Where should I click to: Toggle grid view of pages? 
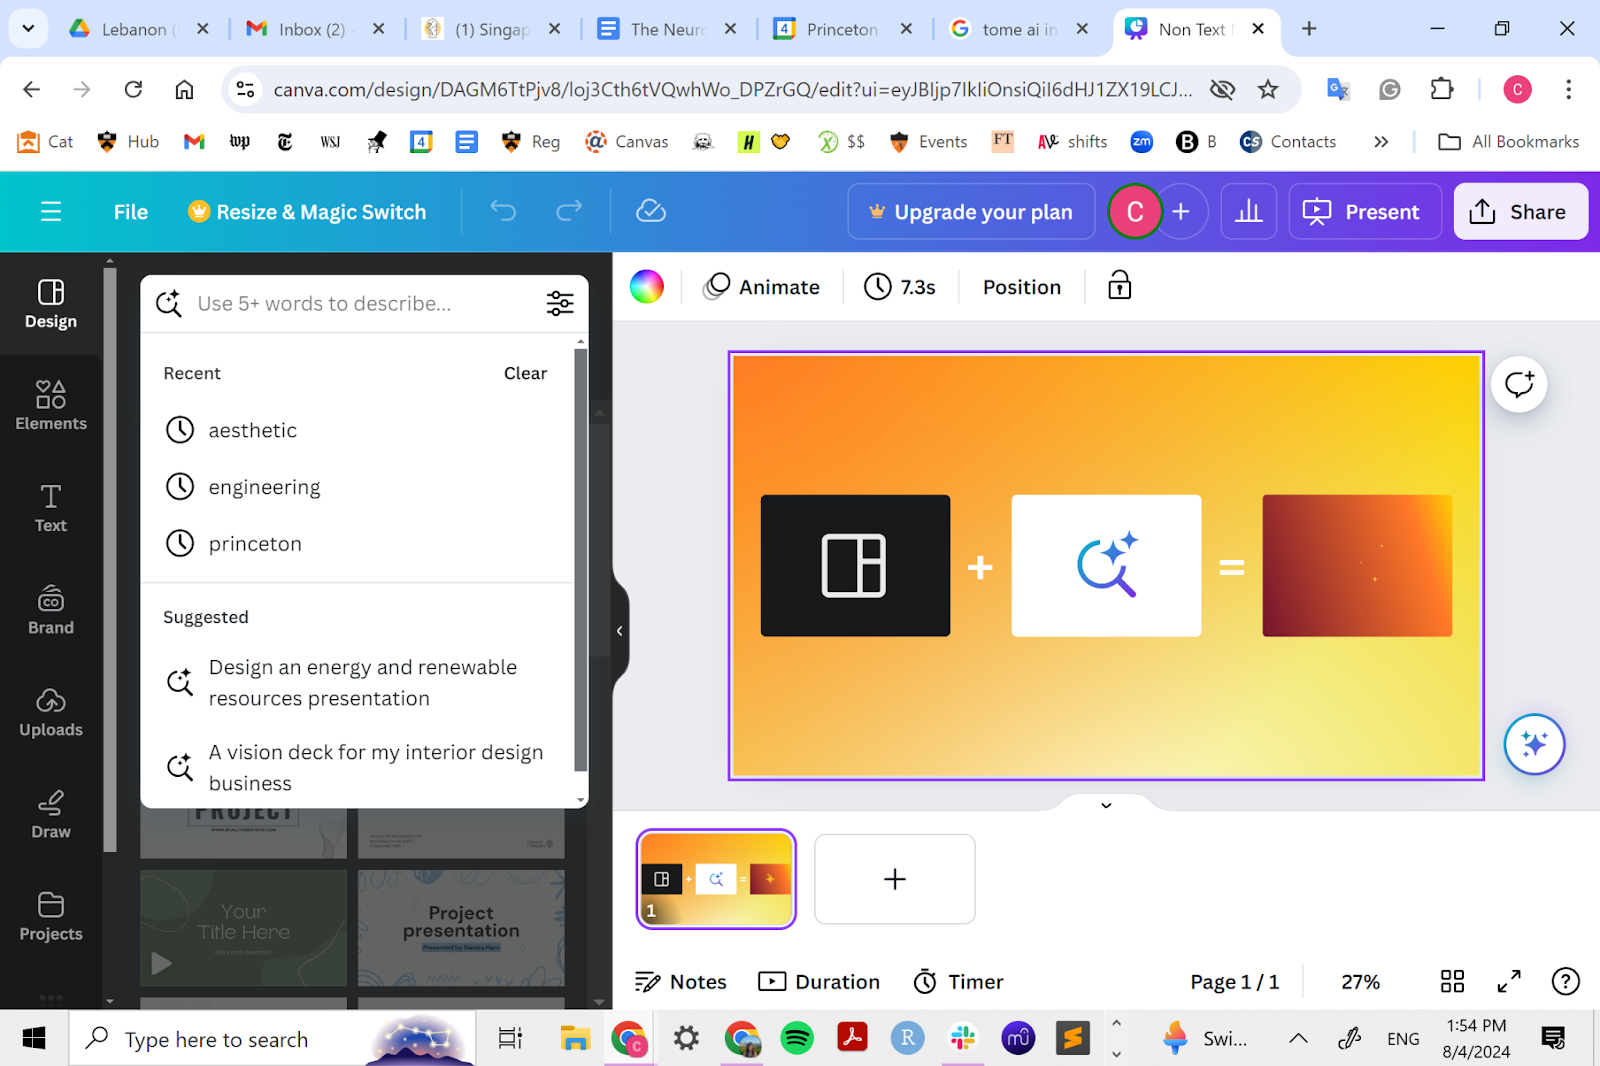(x=1452, y=981)
